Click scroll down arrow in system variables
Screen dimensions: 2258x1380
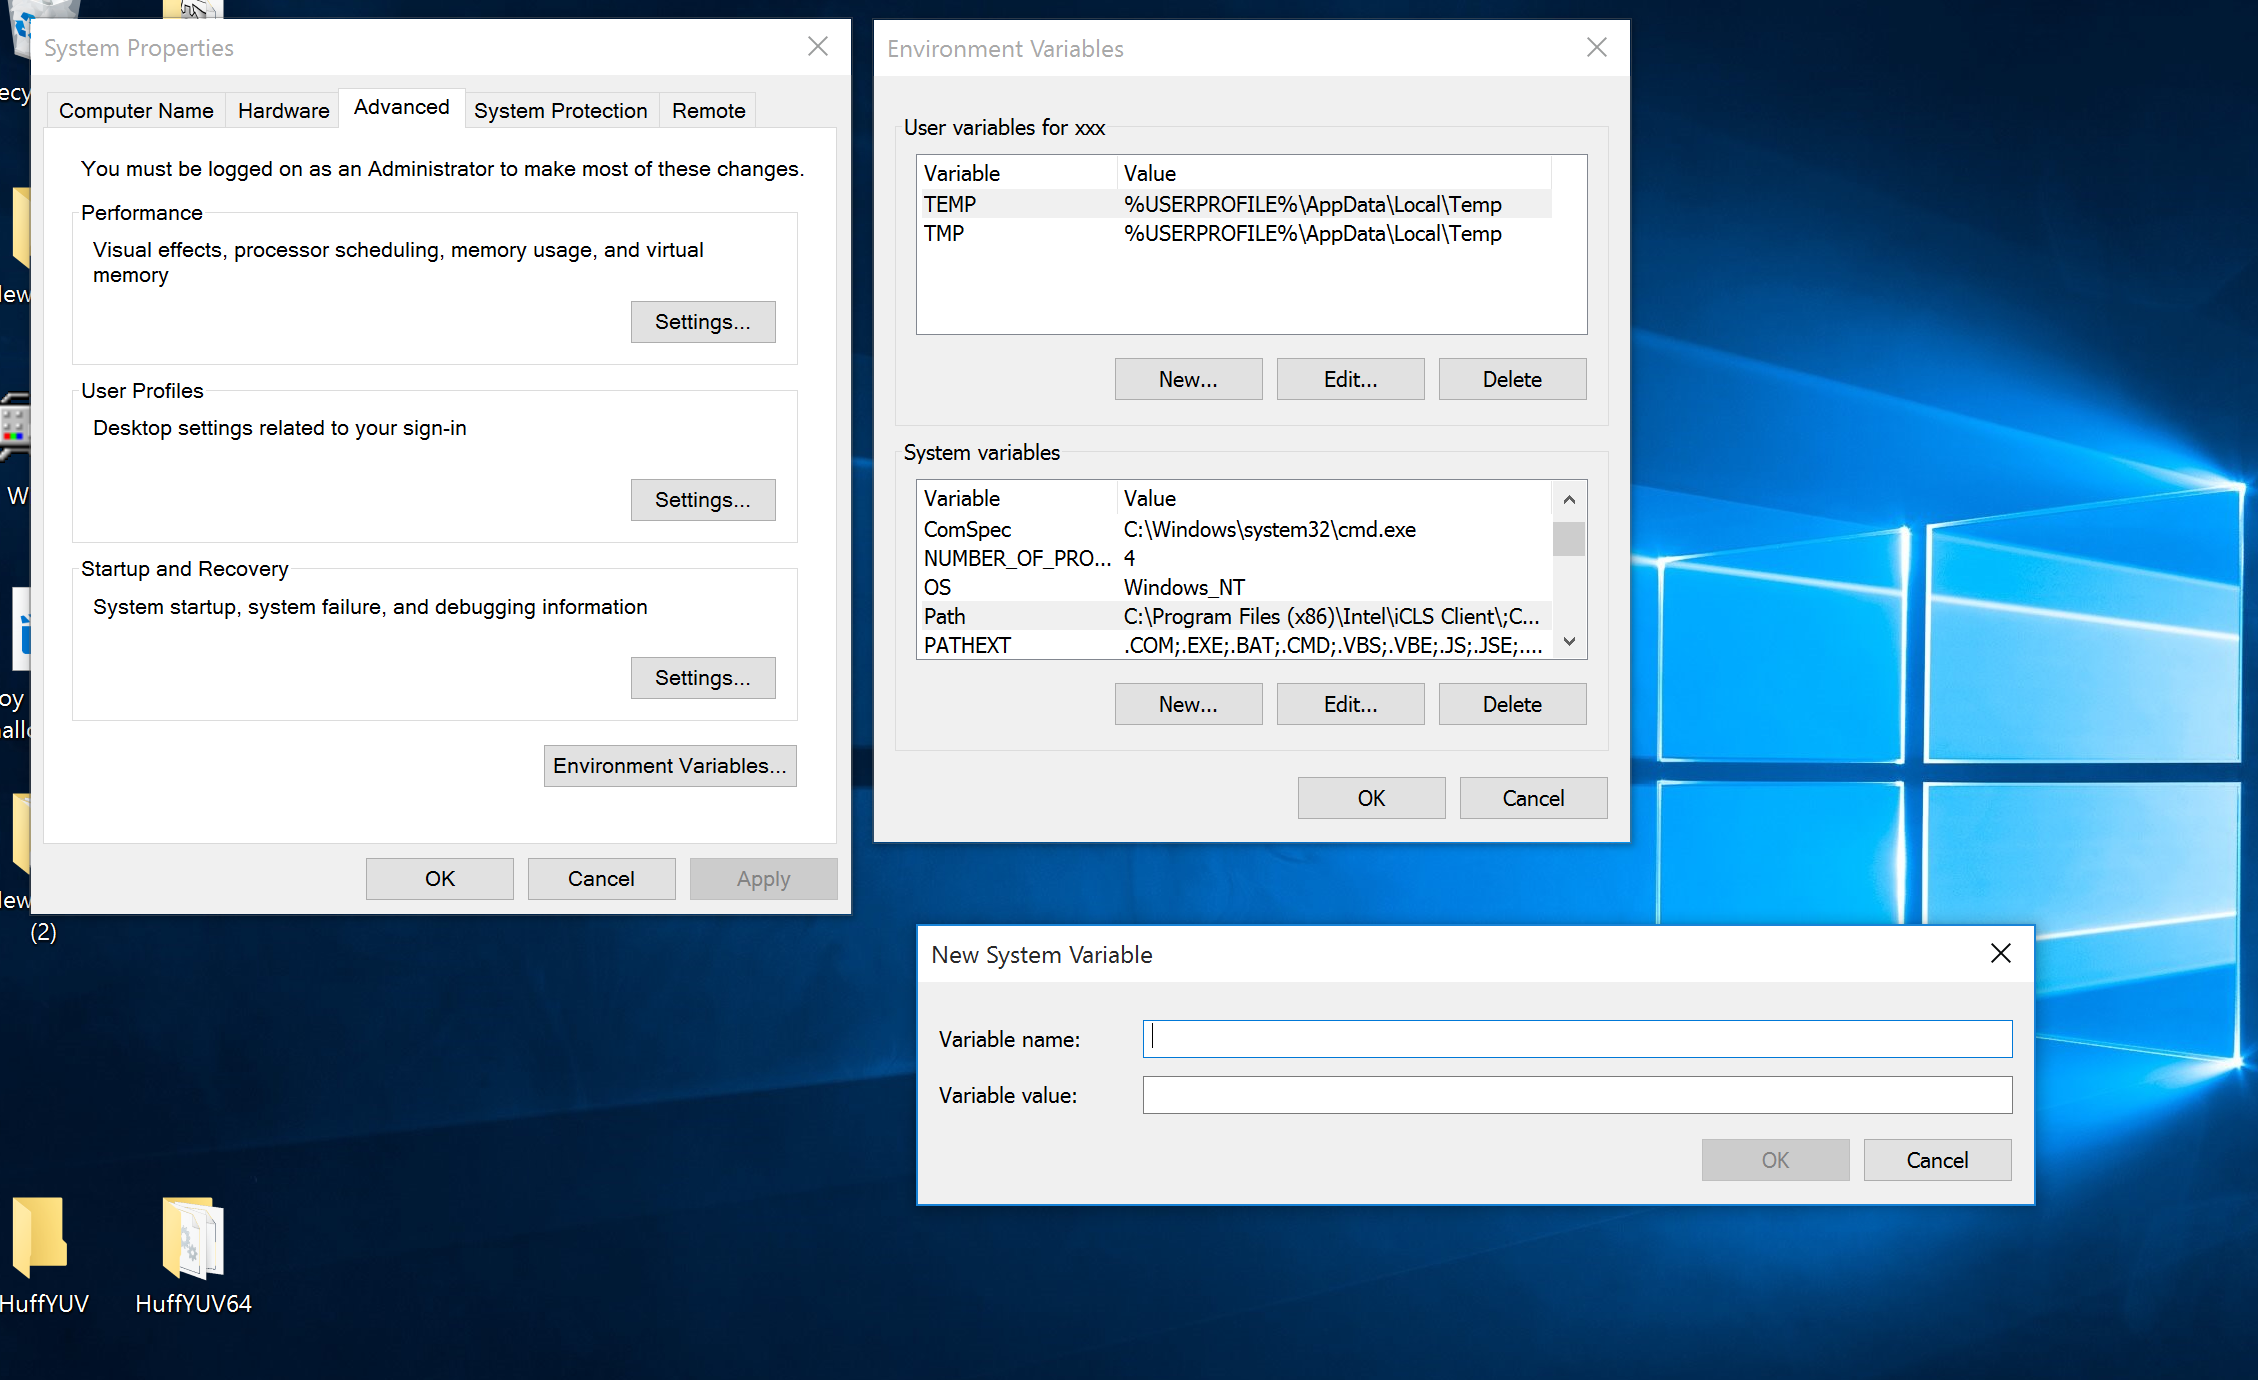[x=1569, y=642]
